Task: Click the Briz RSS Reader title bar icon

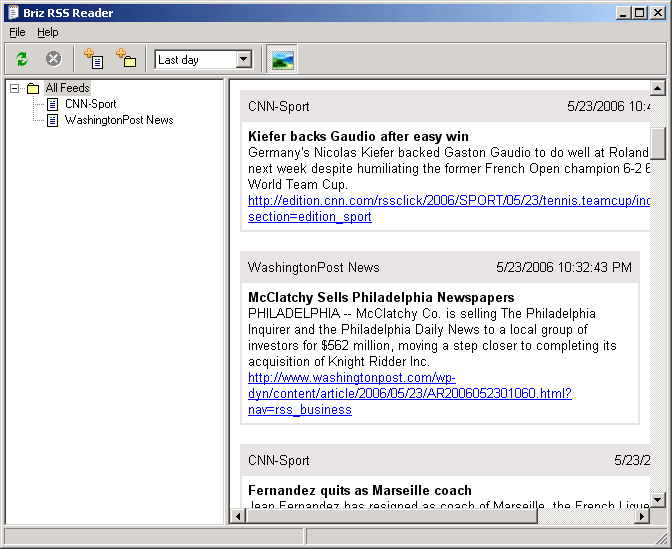Action: coord(14,12)
